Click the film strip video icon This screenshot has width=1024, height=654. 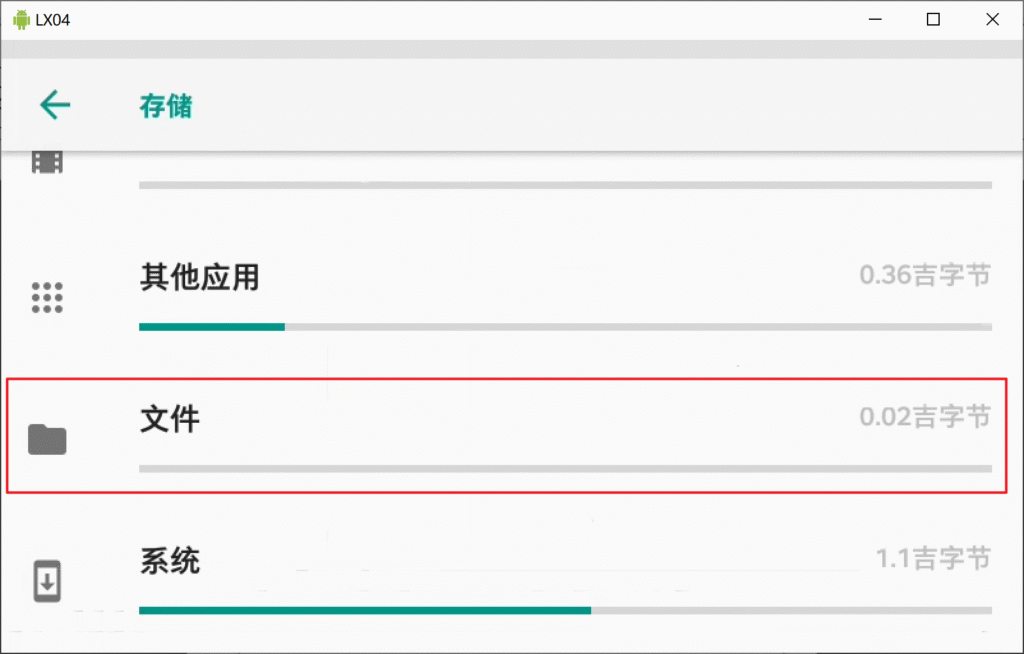pyautogui.click(x=47, y=162)
